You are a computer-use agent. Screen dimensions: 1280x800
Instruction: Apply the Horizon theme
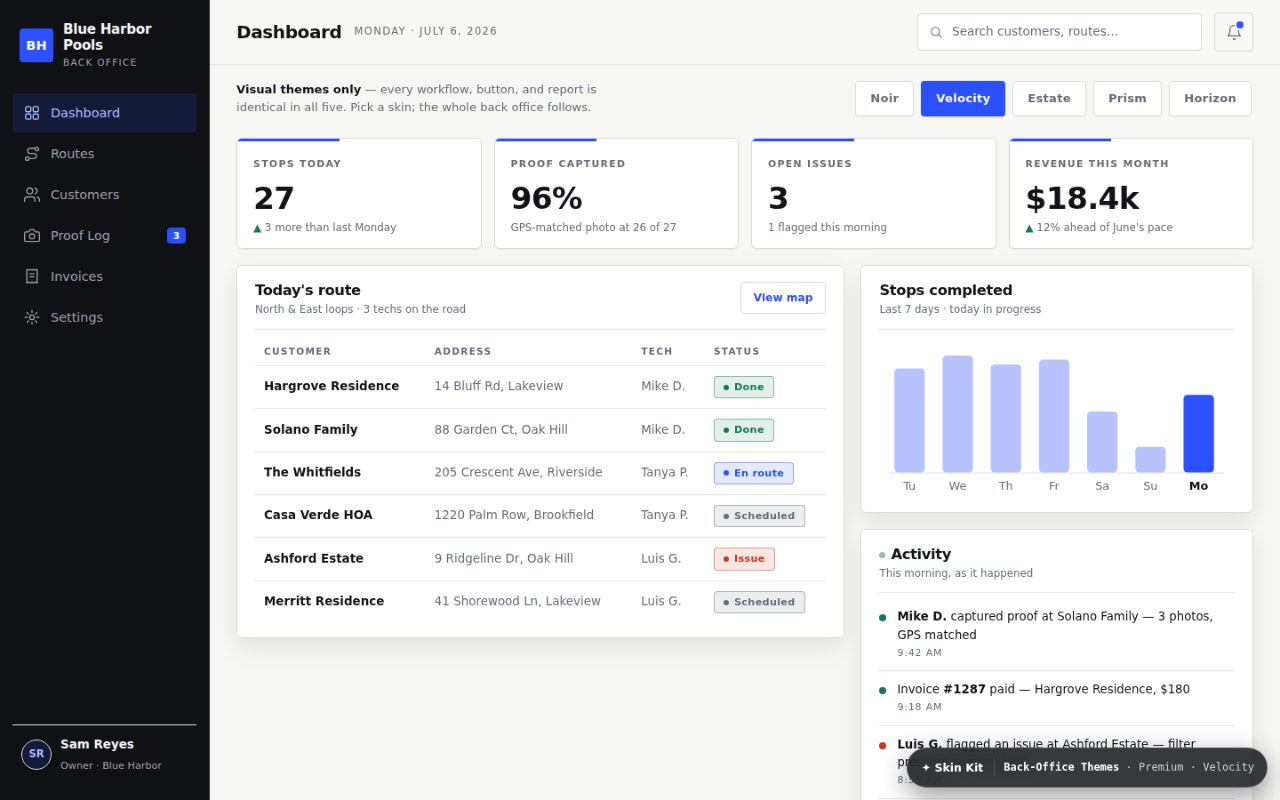[x=1210, y=98]
